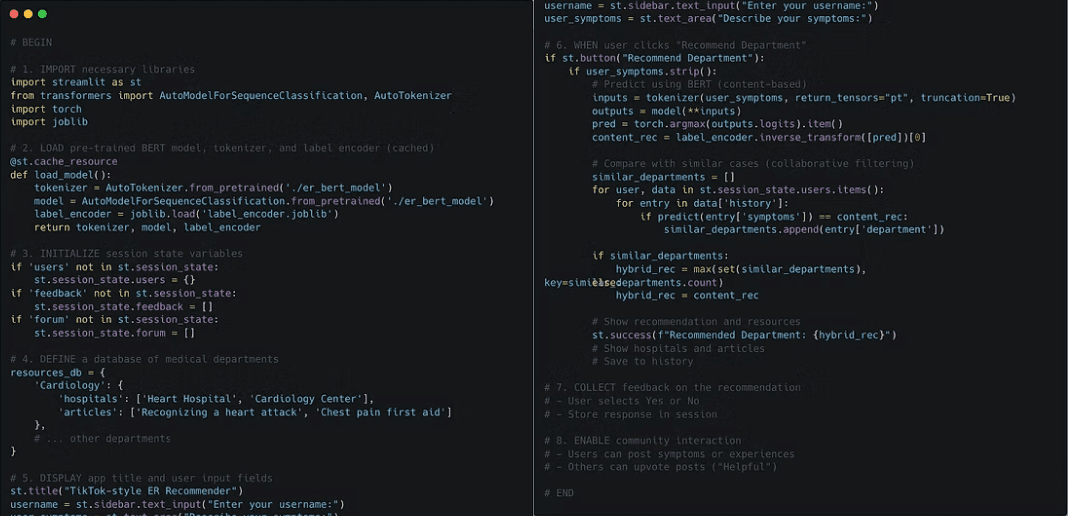Image resolution: width=1068 pixels, height=516 pixels.
Task: Click the 'hybrid_rec = max(set(similar_departments)' line
Action: click(741, 270)
